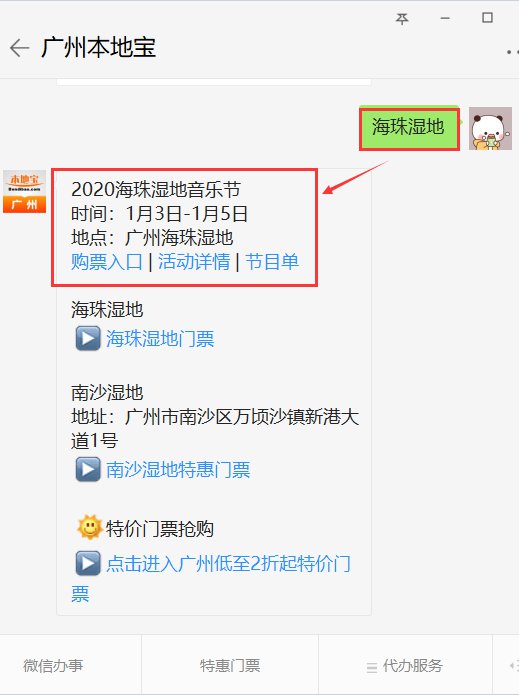The image size is (519, 695).
Task: Open the 海珠湿地门票 link
Action: coord(160,339)
